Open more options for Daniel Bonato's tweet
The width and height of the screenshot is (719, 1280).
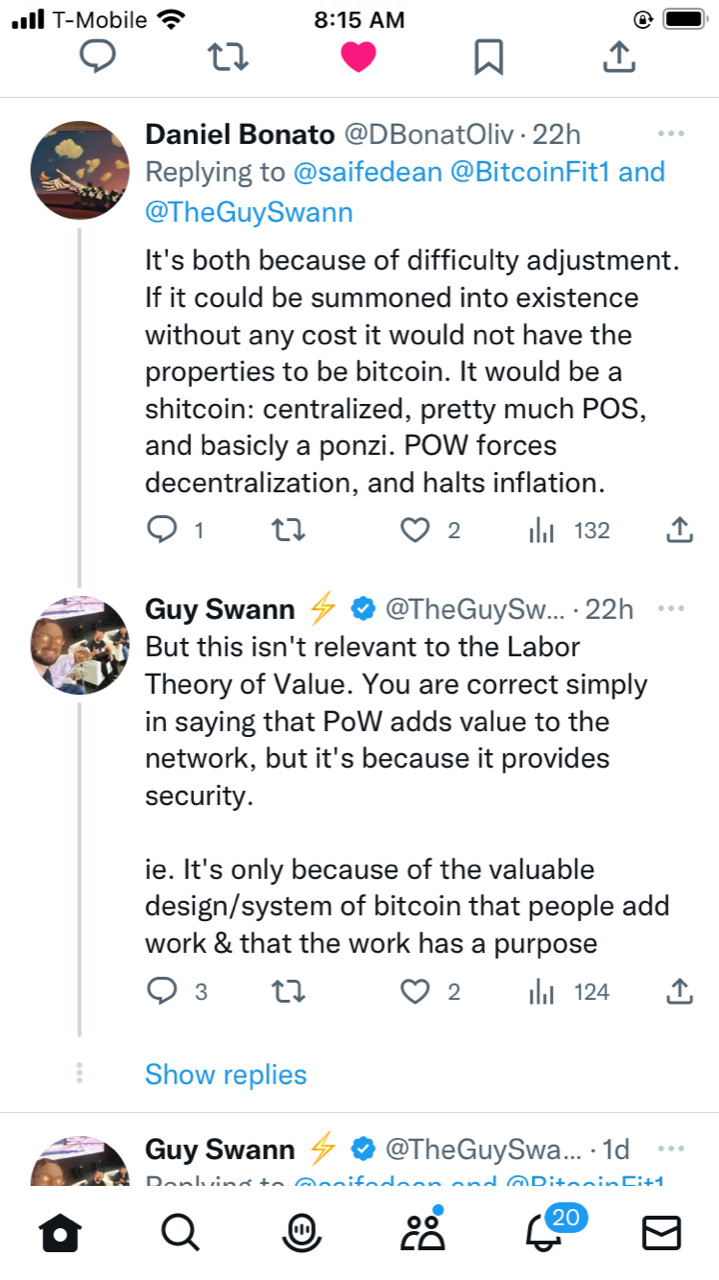670,134
